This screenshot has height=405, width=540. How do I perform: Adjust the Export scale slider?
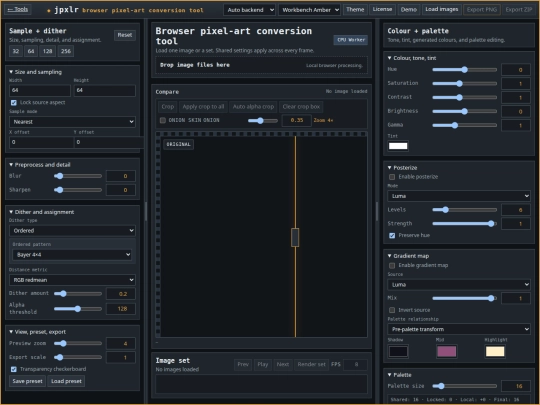tap(78, 357)
